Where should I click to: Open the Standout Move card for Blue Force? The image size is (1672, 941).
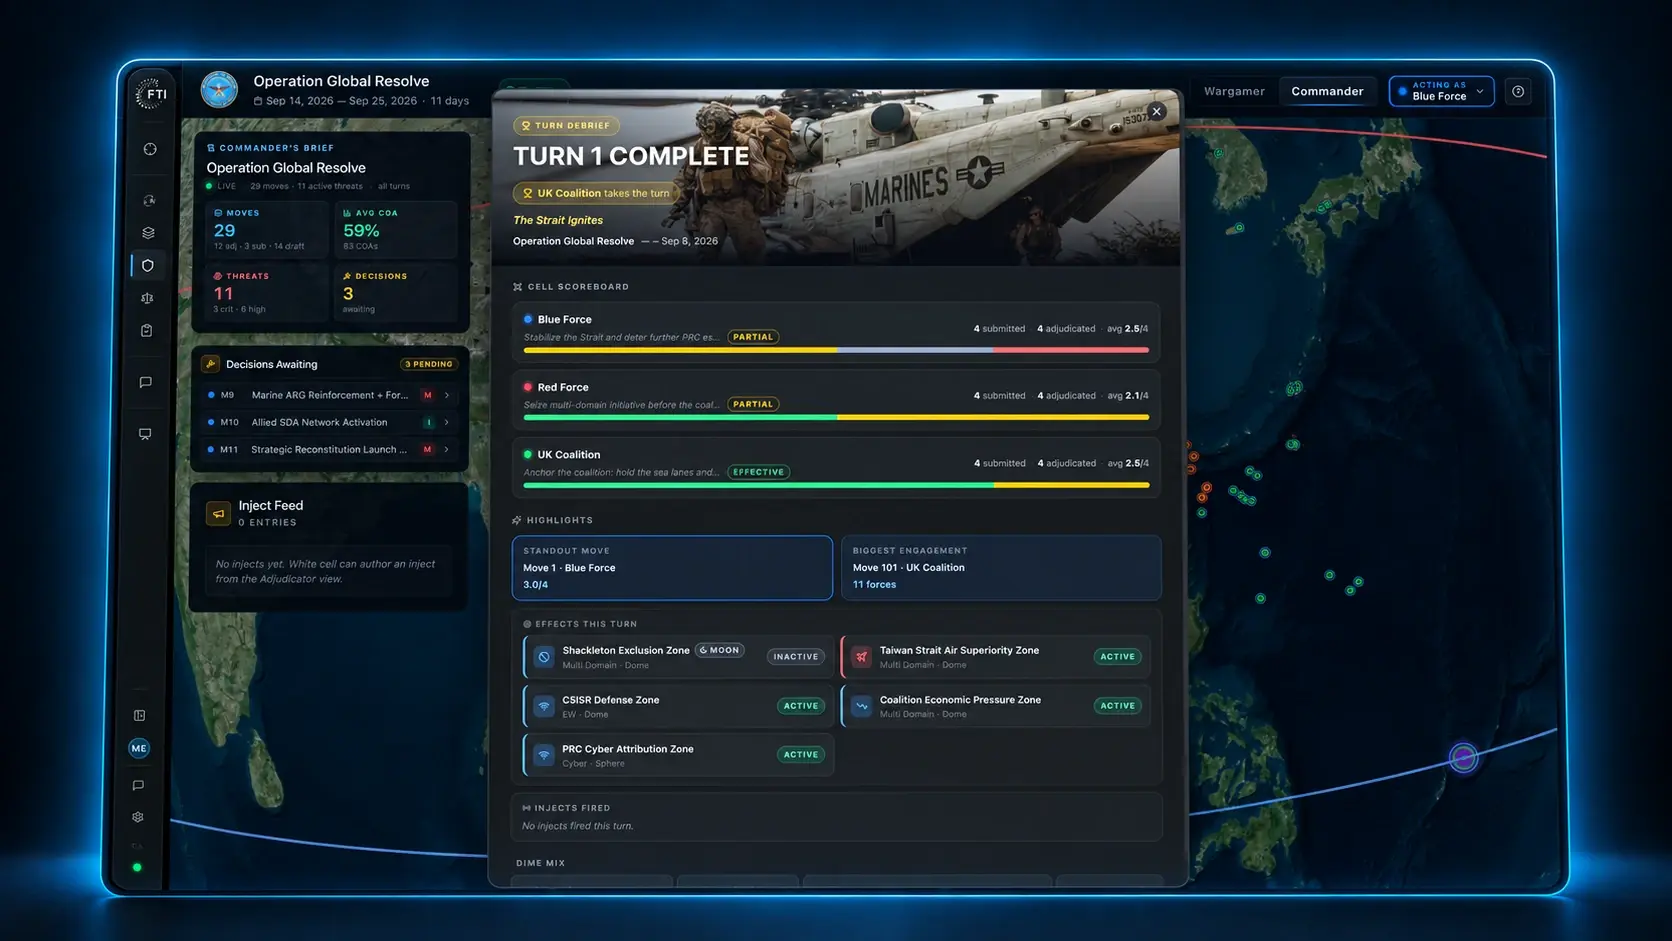click(672, 568)
